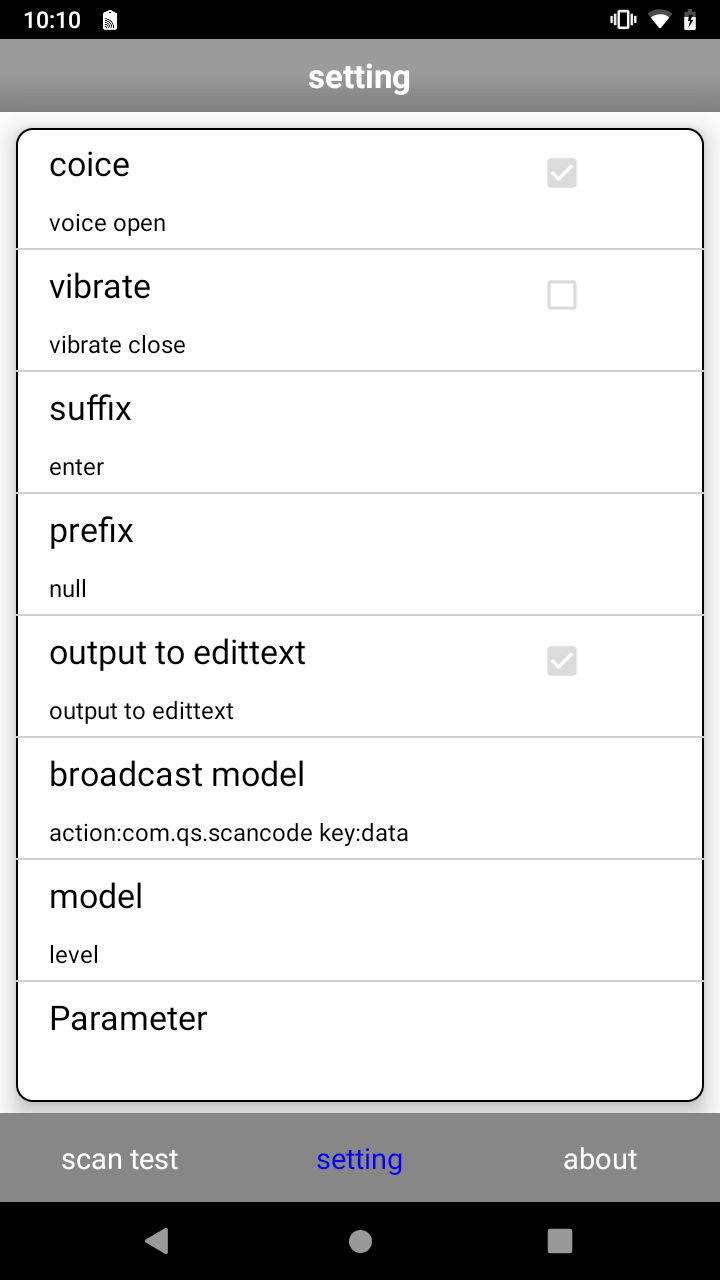Screen dimensions: 720x1280
Task: Enable the vibrate checkbox
Action: coord(562,295)
